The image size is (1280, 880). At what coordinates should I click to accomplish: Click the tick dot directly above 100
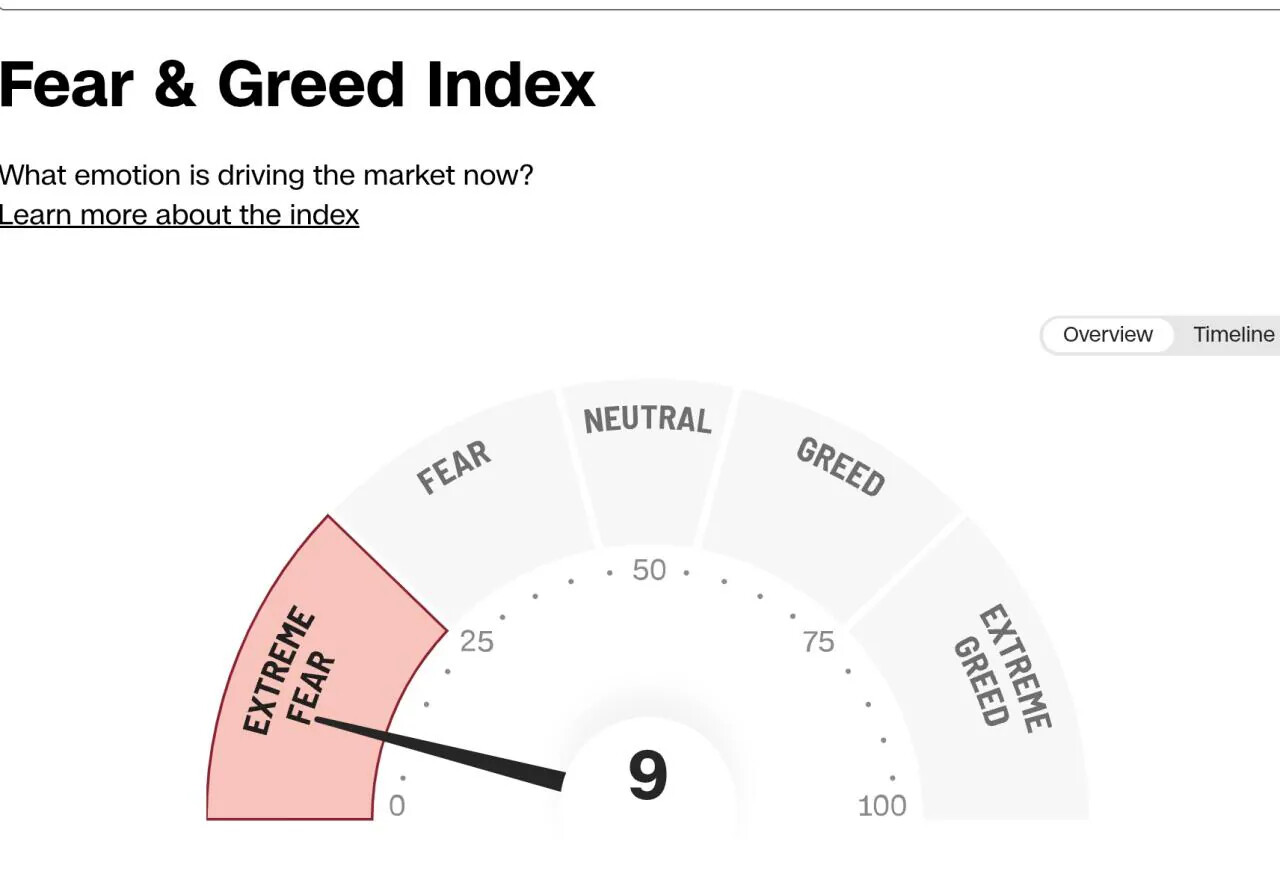[x=892, y=778]
